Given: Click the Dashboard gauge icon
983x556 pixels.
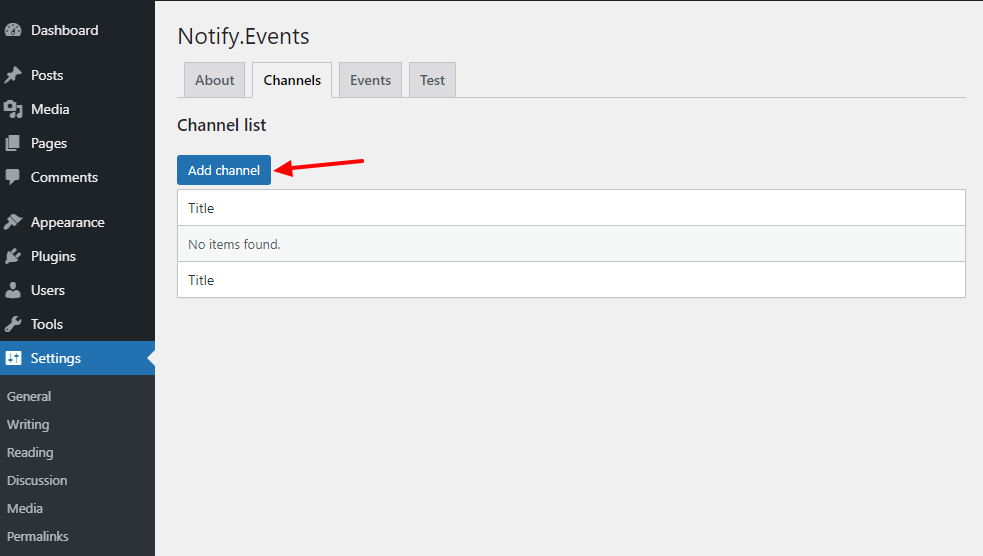Looking at the screenshot, I should (13, 30).
